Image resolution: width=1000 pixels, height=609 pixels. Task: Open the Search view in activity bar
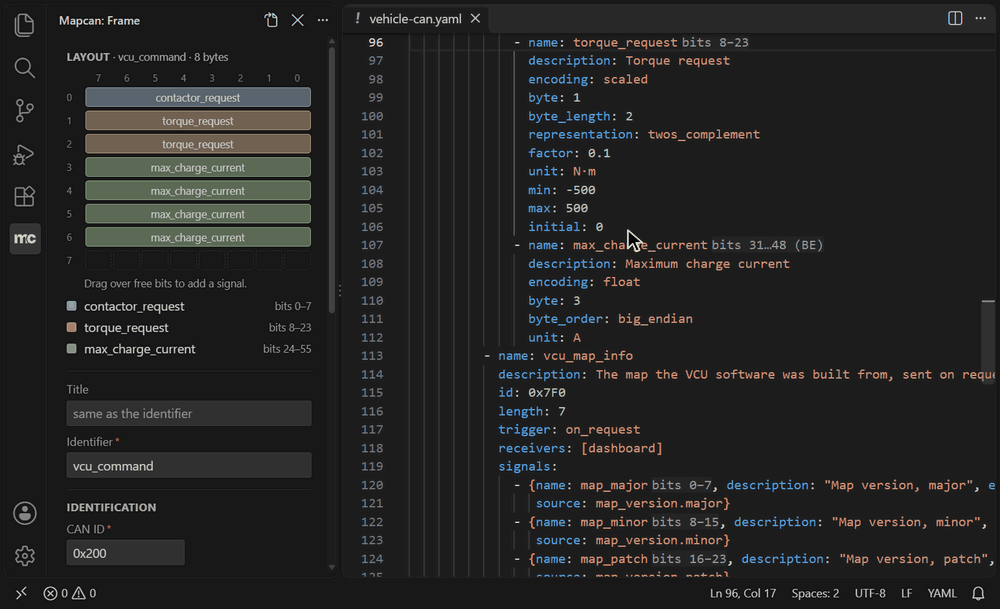click(24, 68)
